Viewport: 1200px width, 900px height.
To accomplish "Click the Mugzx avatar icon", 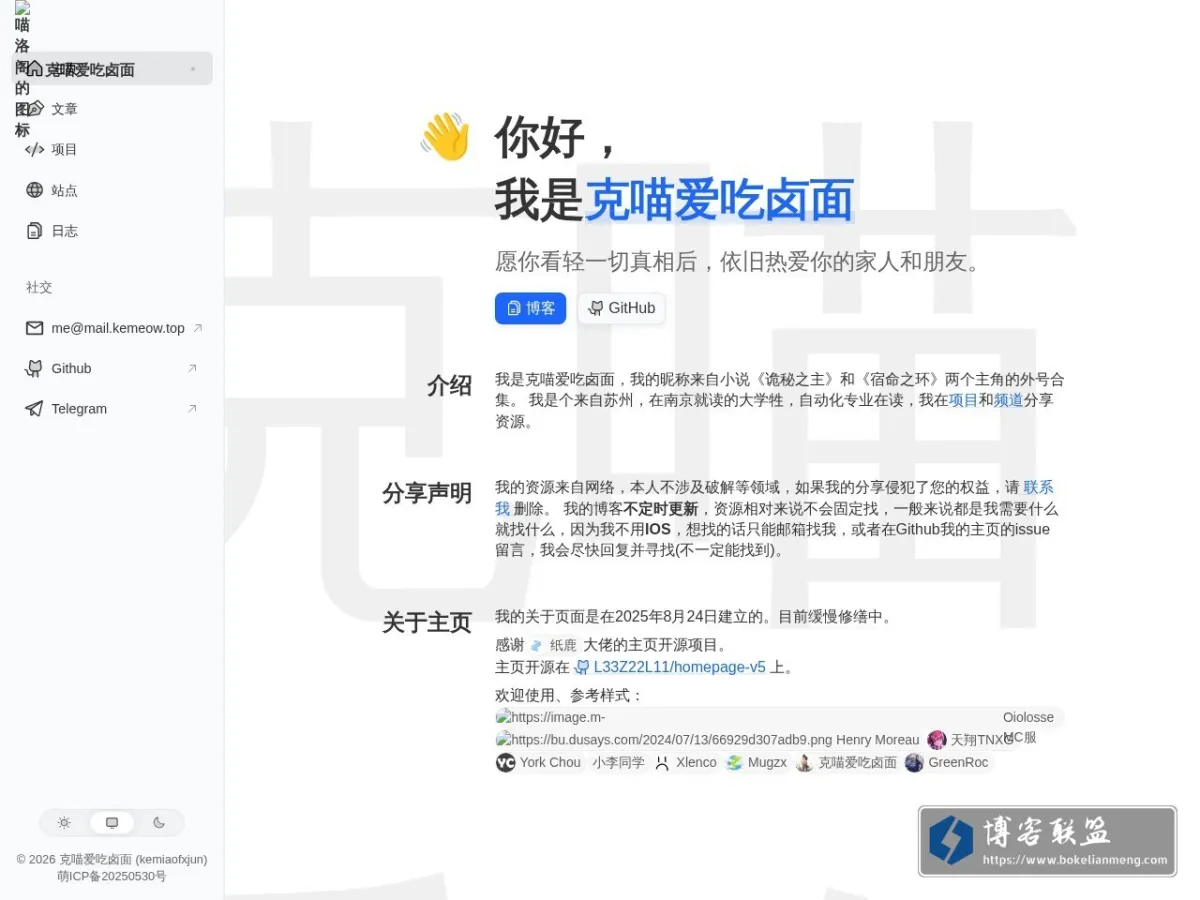I will click(x=734, y=762).
